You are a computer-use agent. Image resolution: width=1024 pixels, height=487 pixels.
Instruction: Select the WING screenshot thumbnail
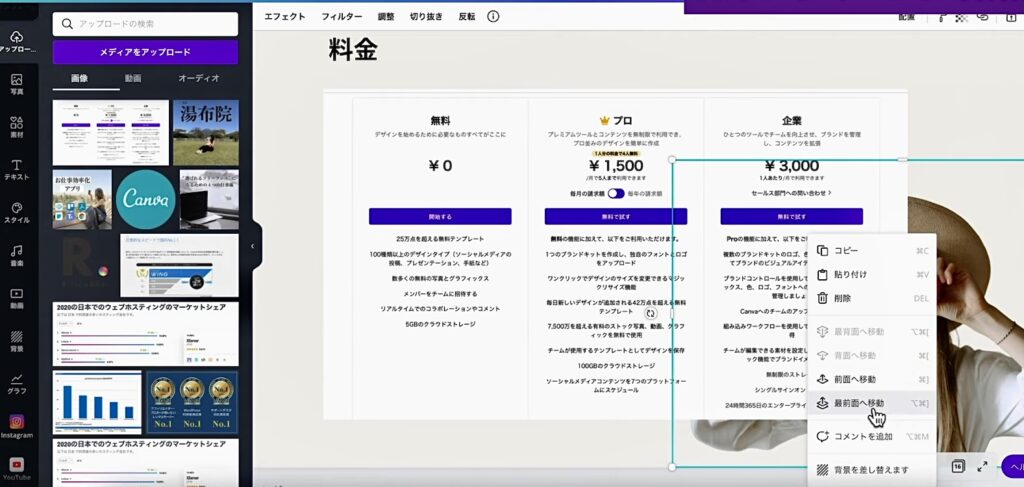click(x=180, y=265)
